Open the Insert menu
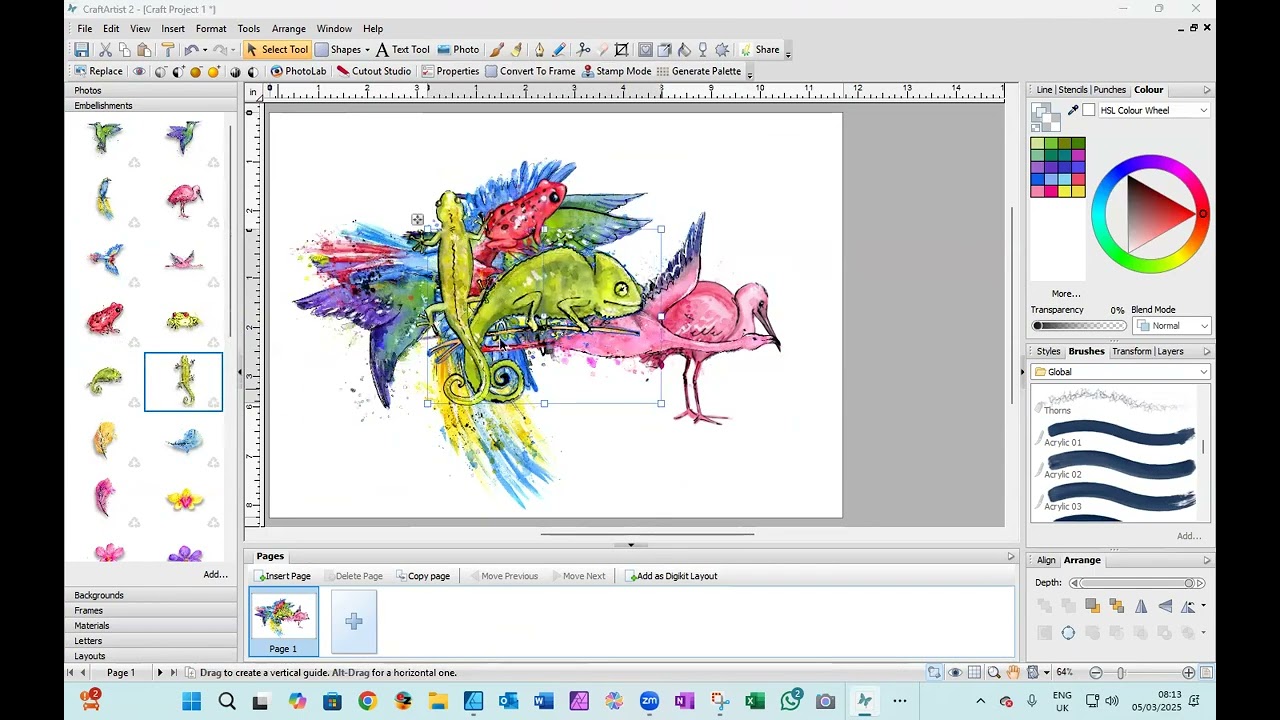 pos(173,29)
